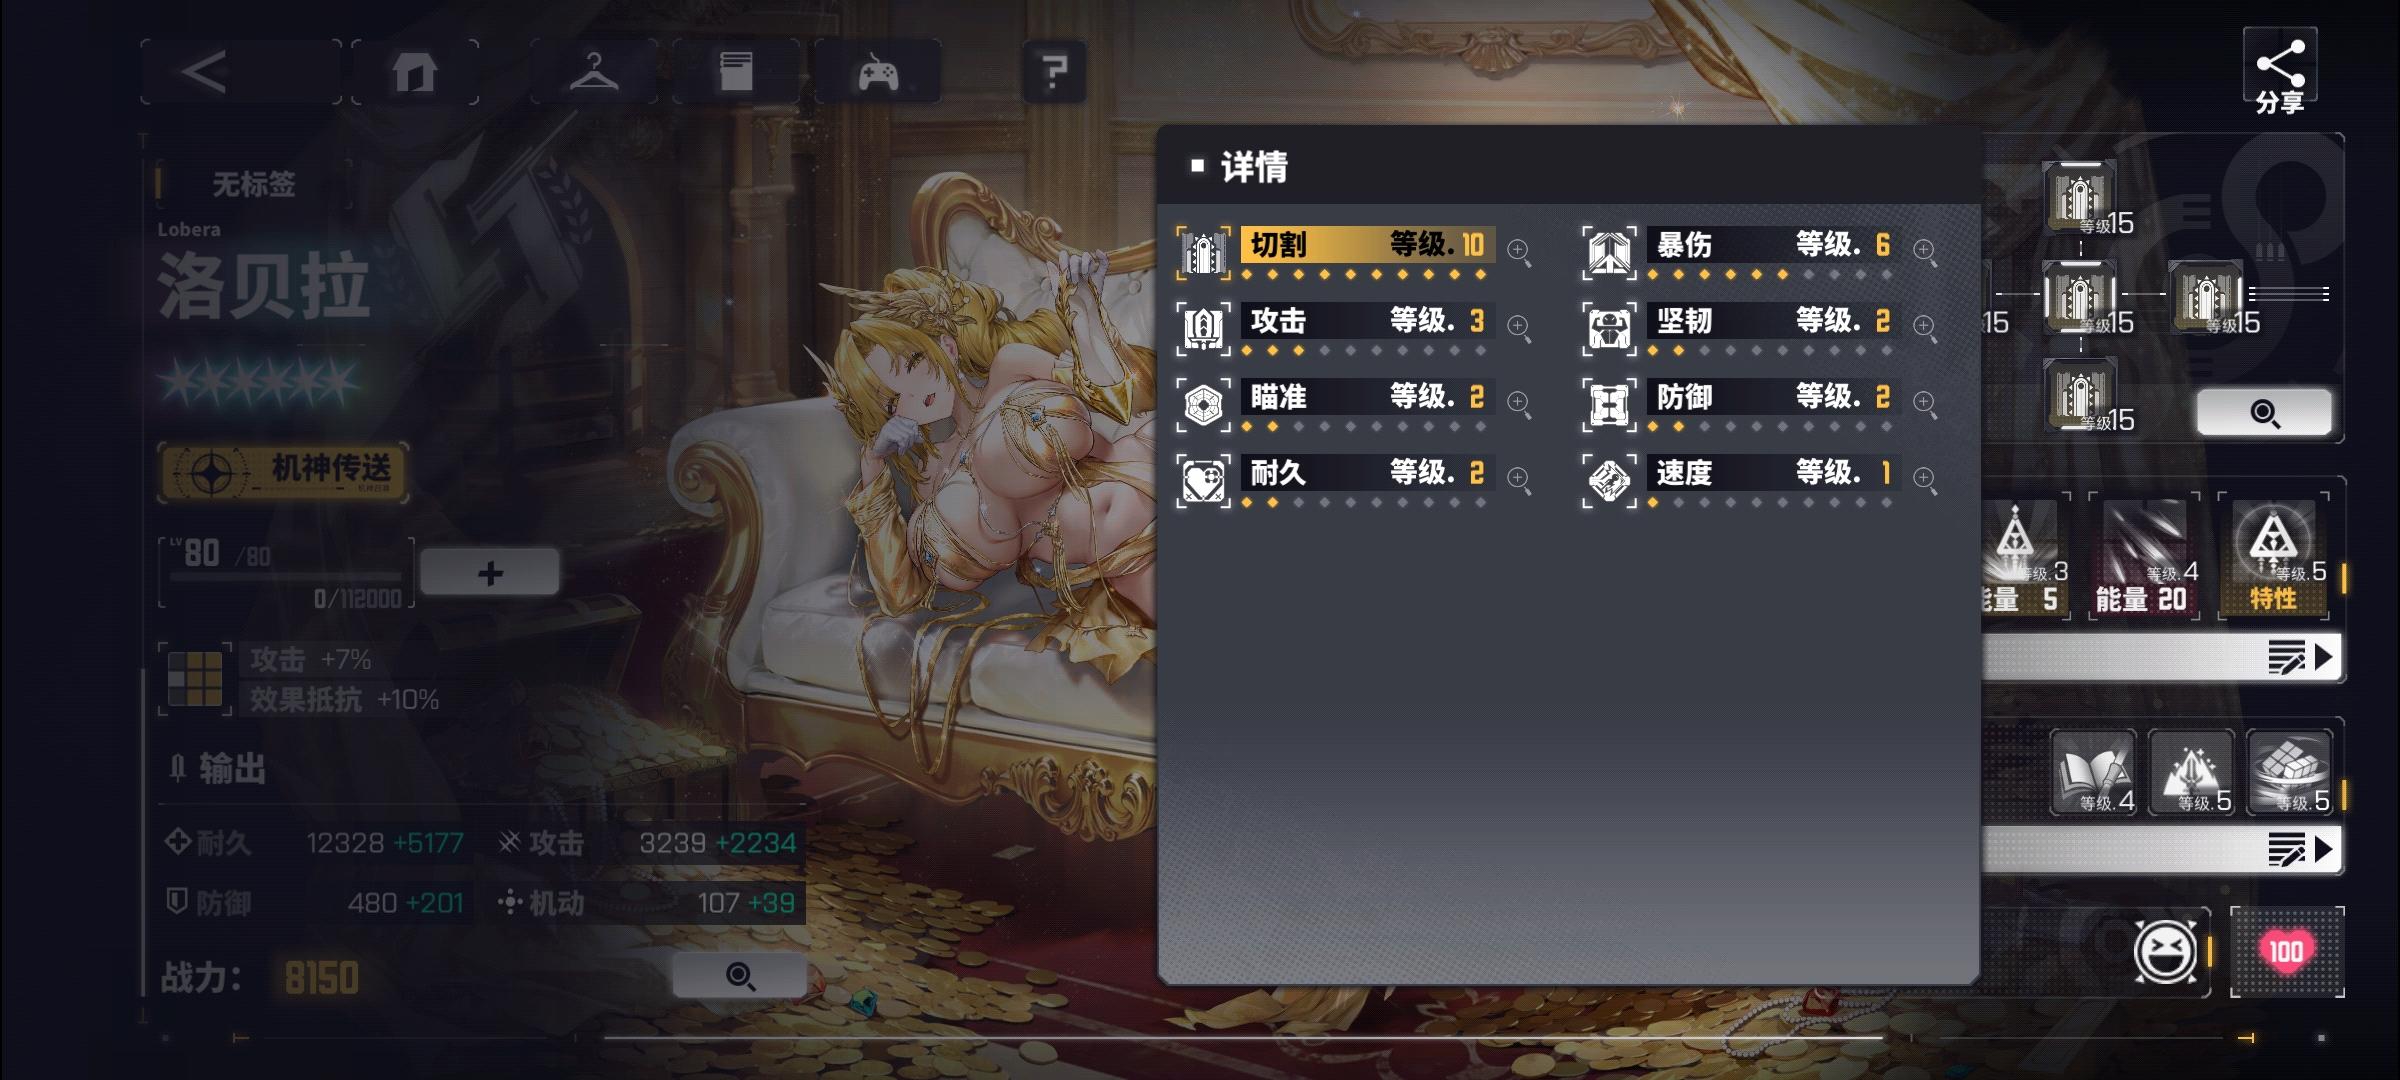This screenshot has height=1080, width=2400.
Task: Open the archive book icon
Action: click(736, 72)
